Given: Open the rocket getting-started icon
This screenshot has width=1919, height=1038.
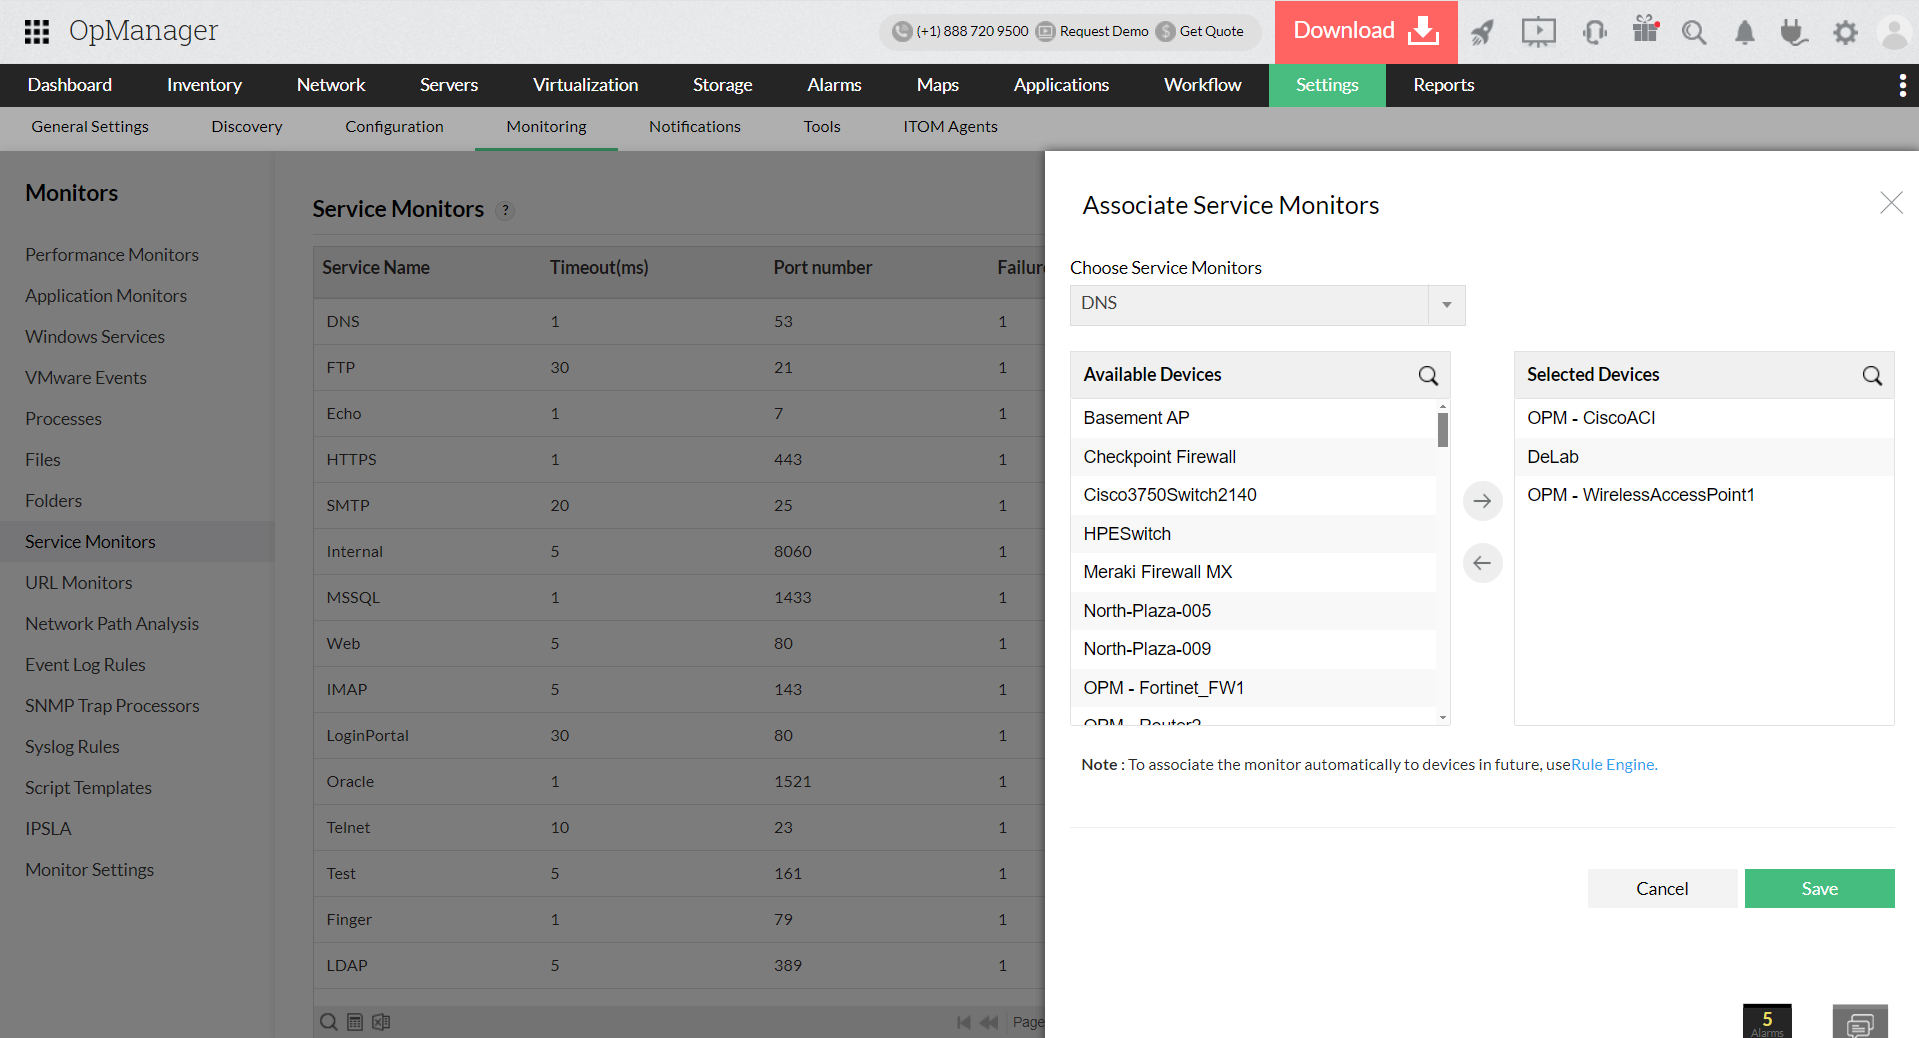Looking at the screenshot, I should coord(1482,31).
